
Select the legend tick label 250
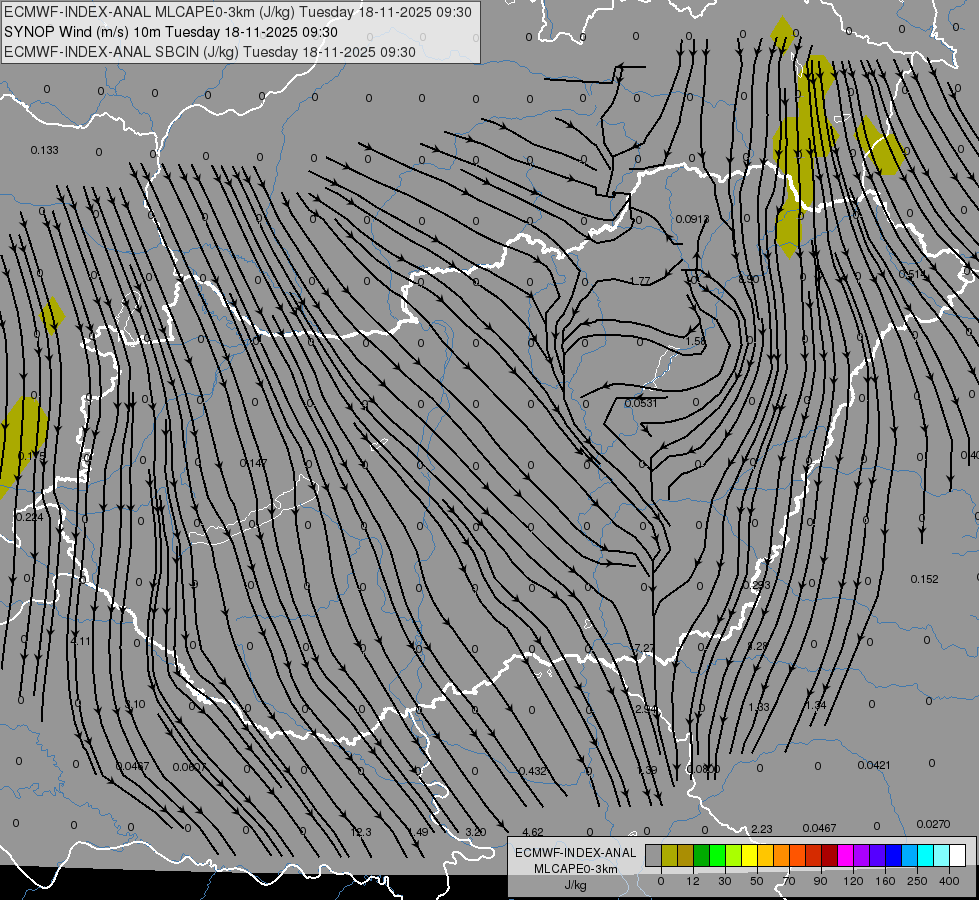click(x=917, y=881)
